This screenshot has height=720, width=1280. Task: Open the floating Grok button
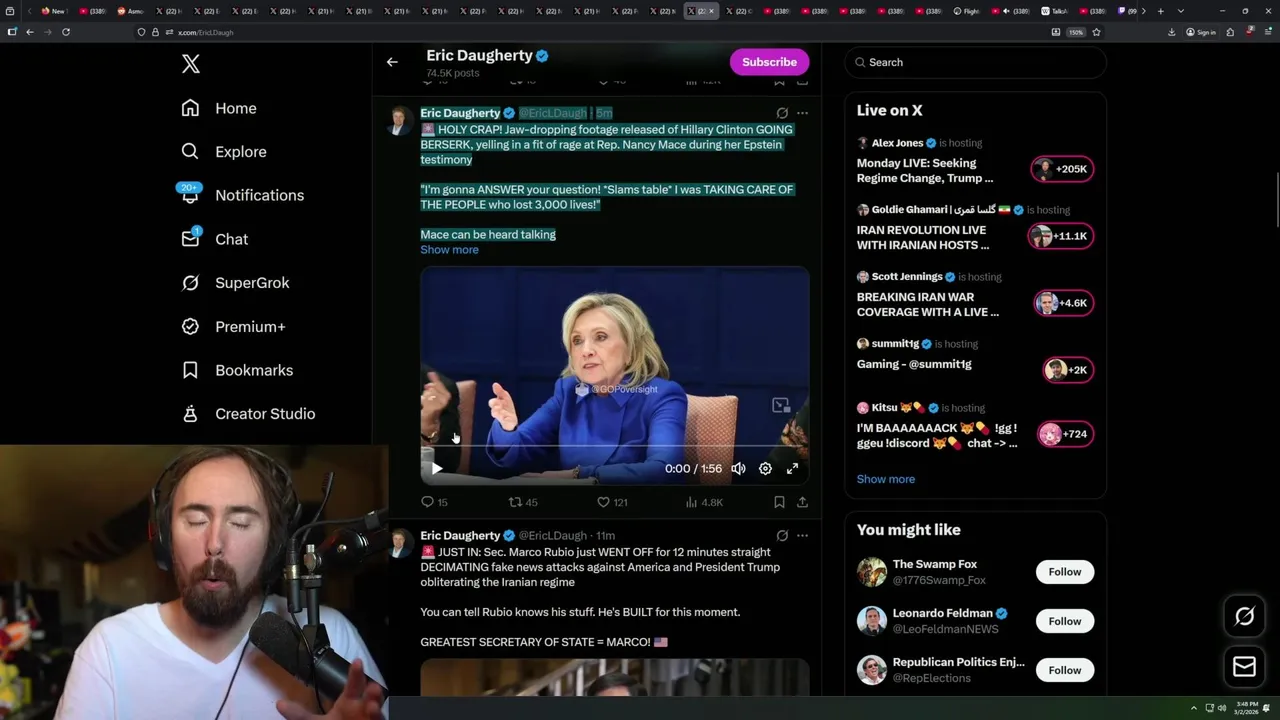point(1245,617)
